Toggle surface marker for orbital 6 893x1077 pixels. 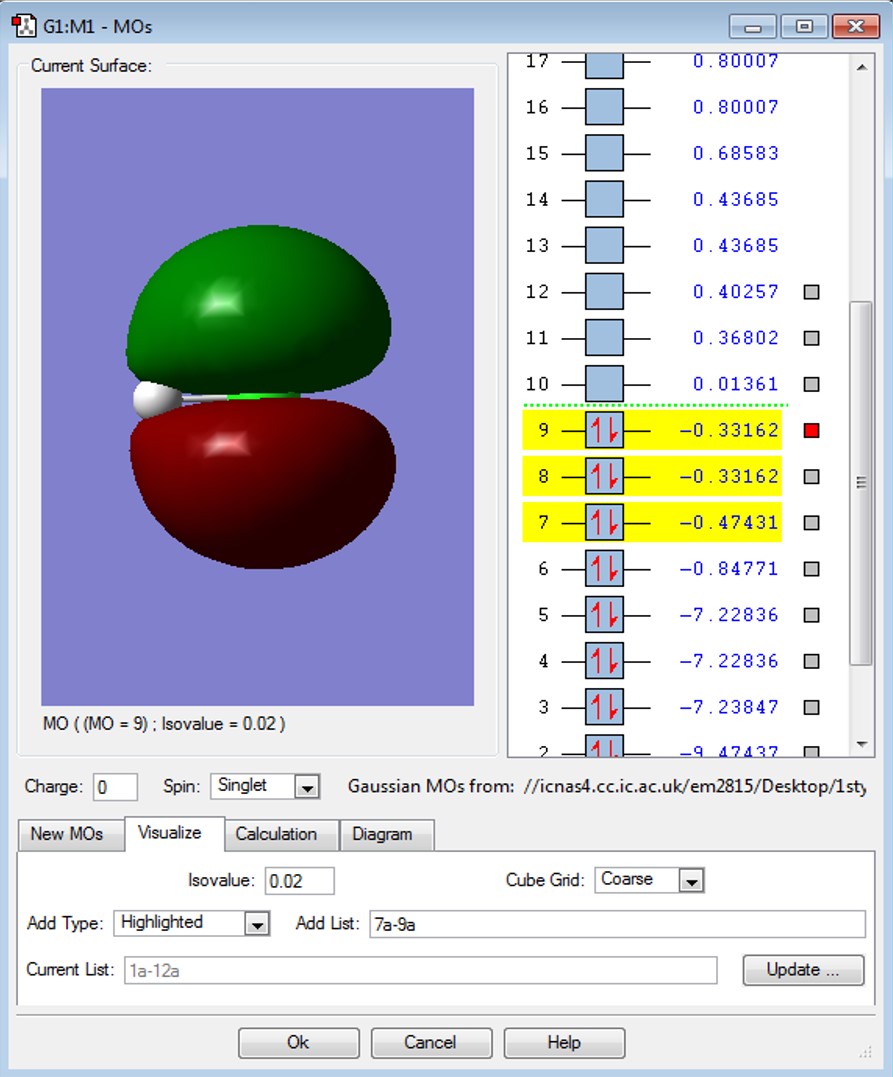811,569
